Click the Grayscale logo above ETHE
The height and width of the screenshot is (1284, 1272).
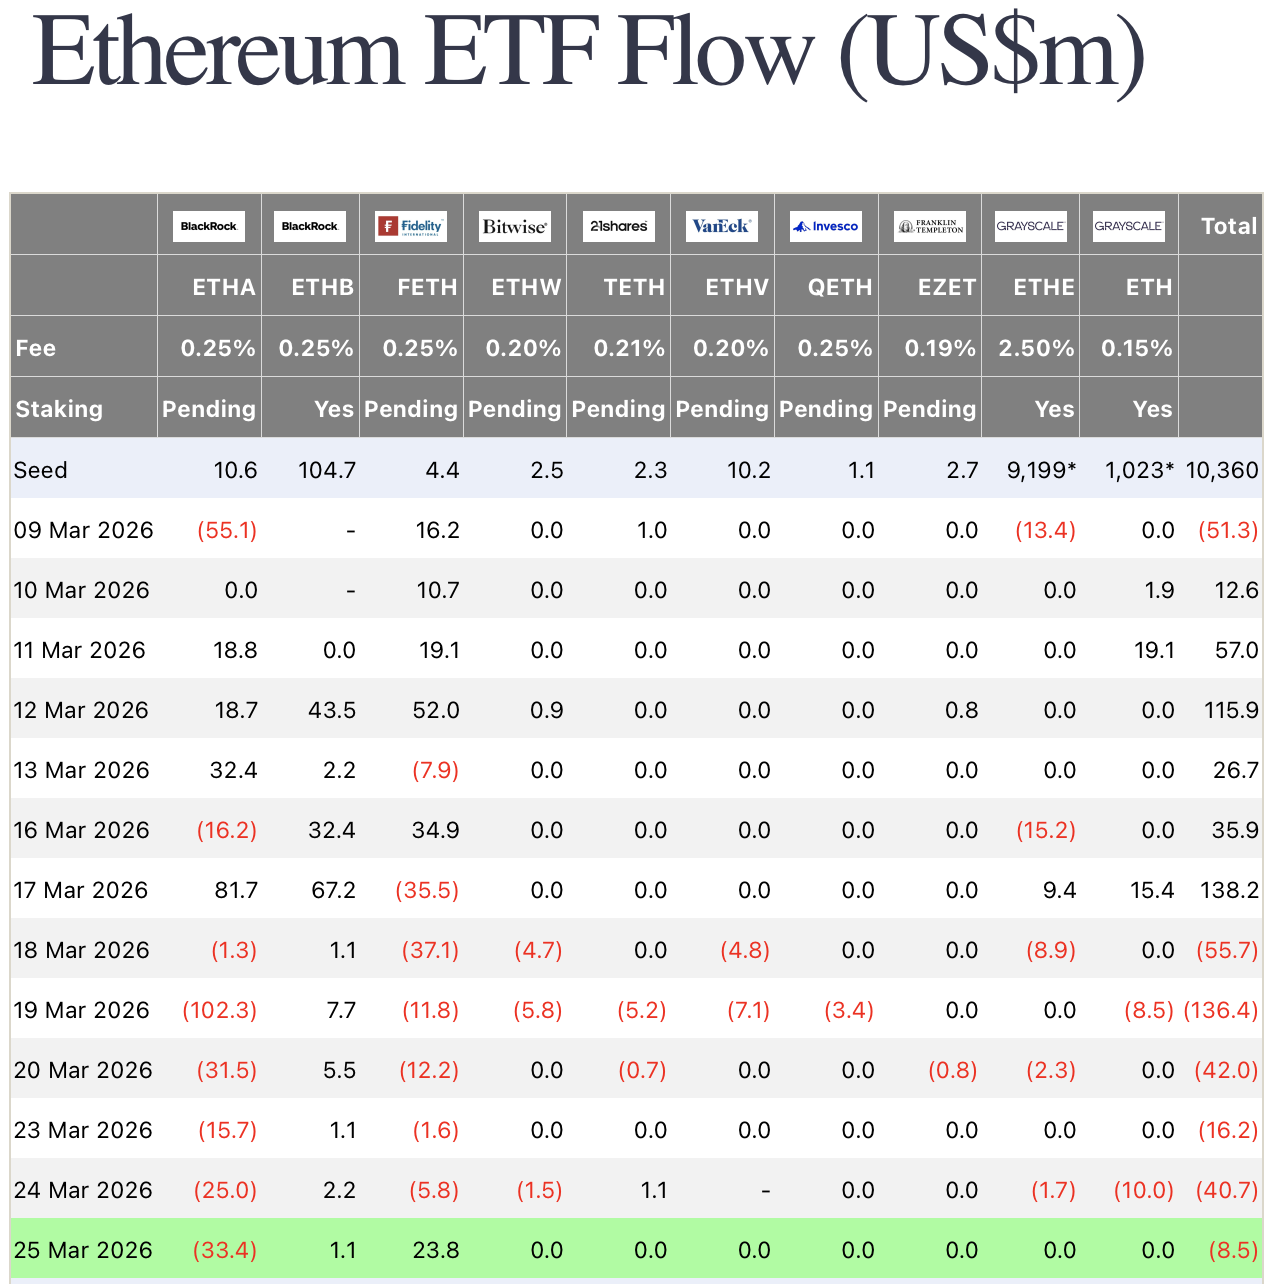(1030, 226)
